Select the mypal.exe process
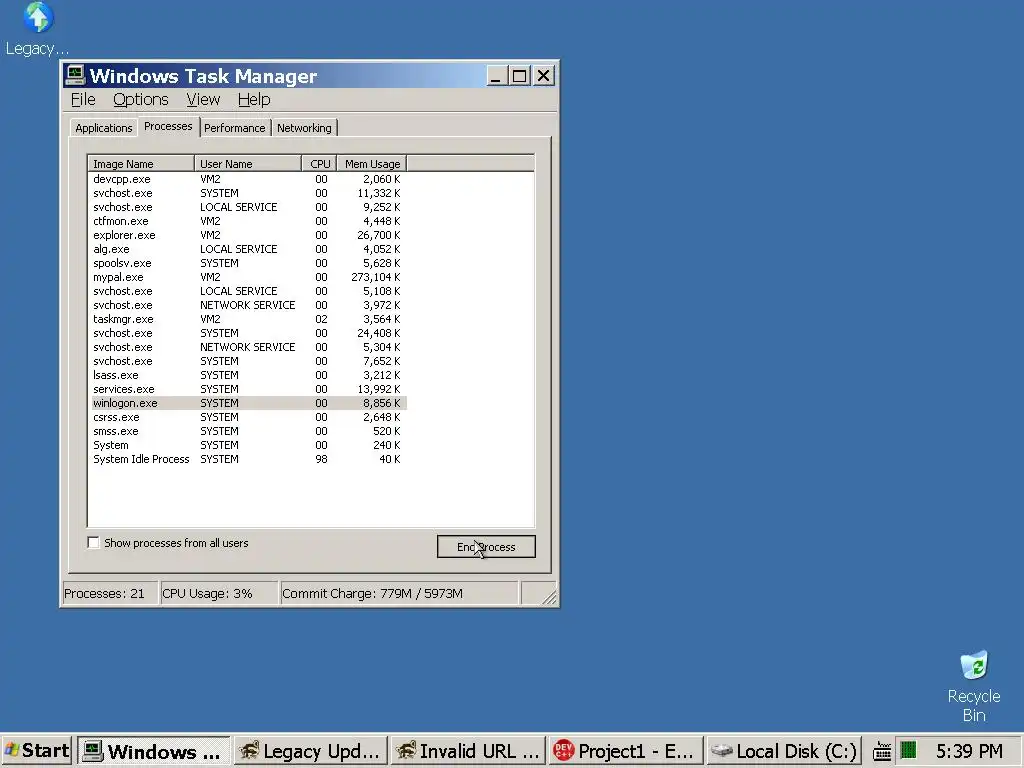The width and height of the screenshot is (1024, 768). coord(248,277)
